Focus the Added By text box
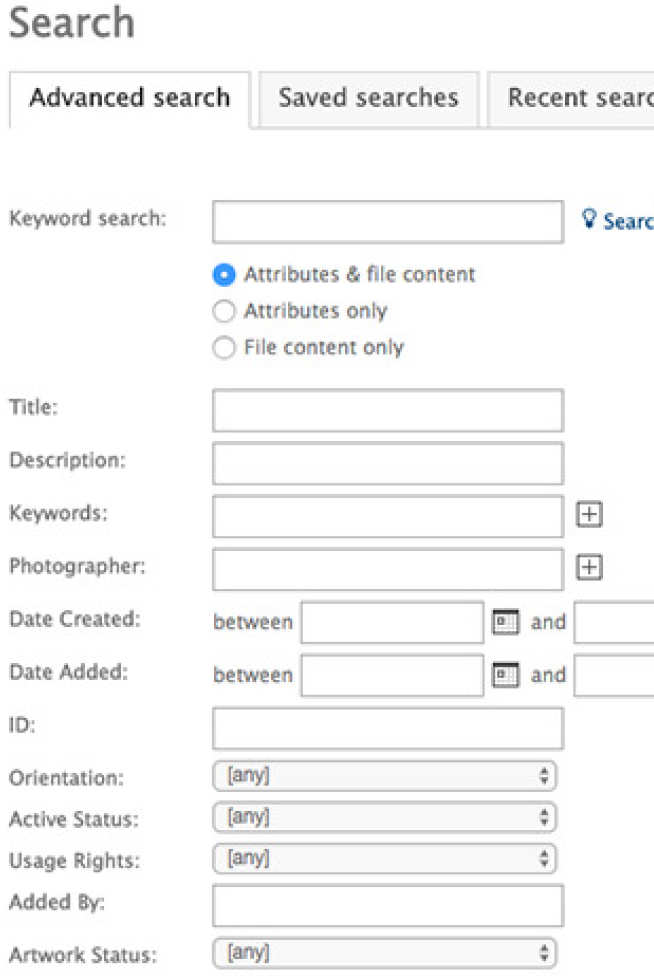The width and height of the screenshot is (654, 976). pos(387,905)
